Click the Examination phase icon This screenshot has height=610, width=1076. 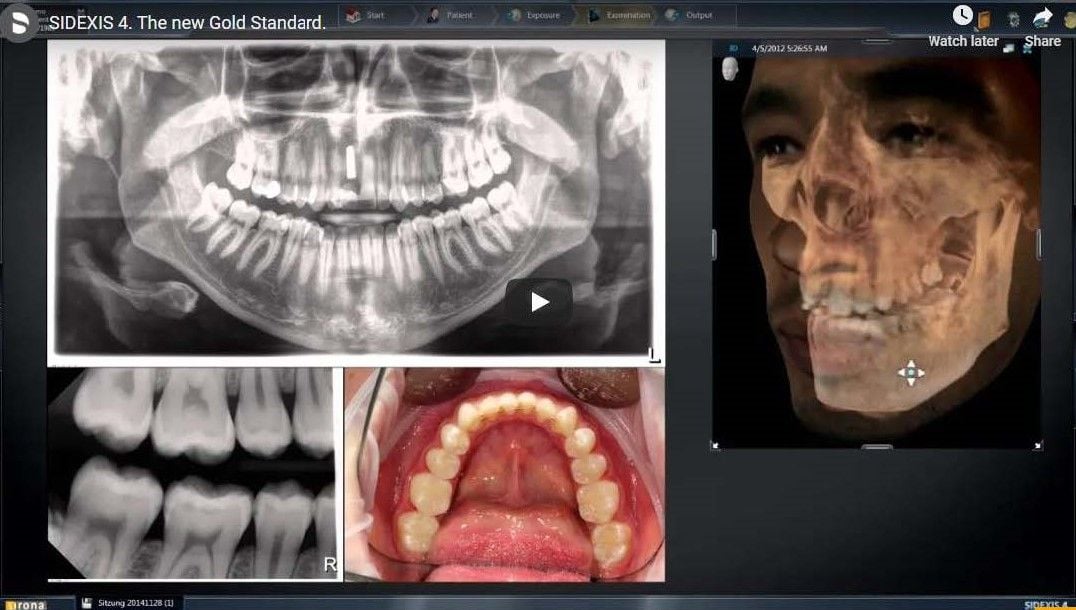[594, 16]
